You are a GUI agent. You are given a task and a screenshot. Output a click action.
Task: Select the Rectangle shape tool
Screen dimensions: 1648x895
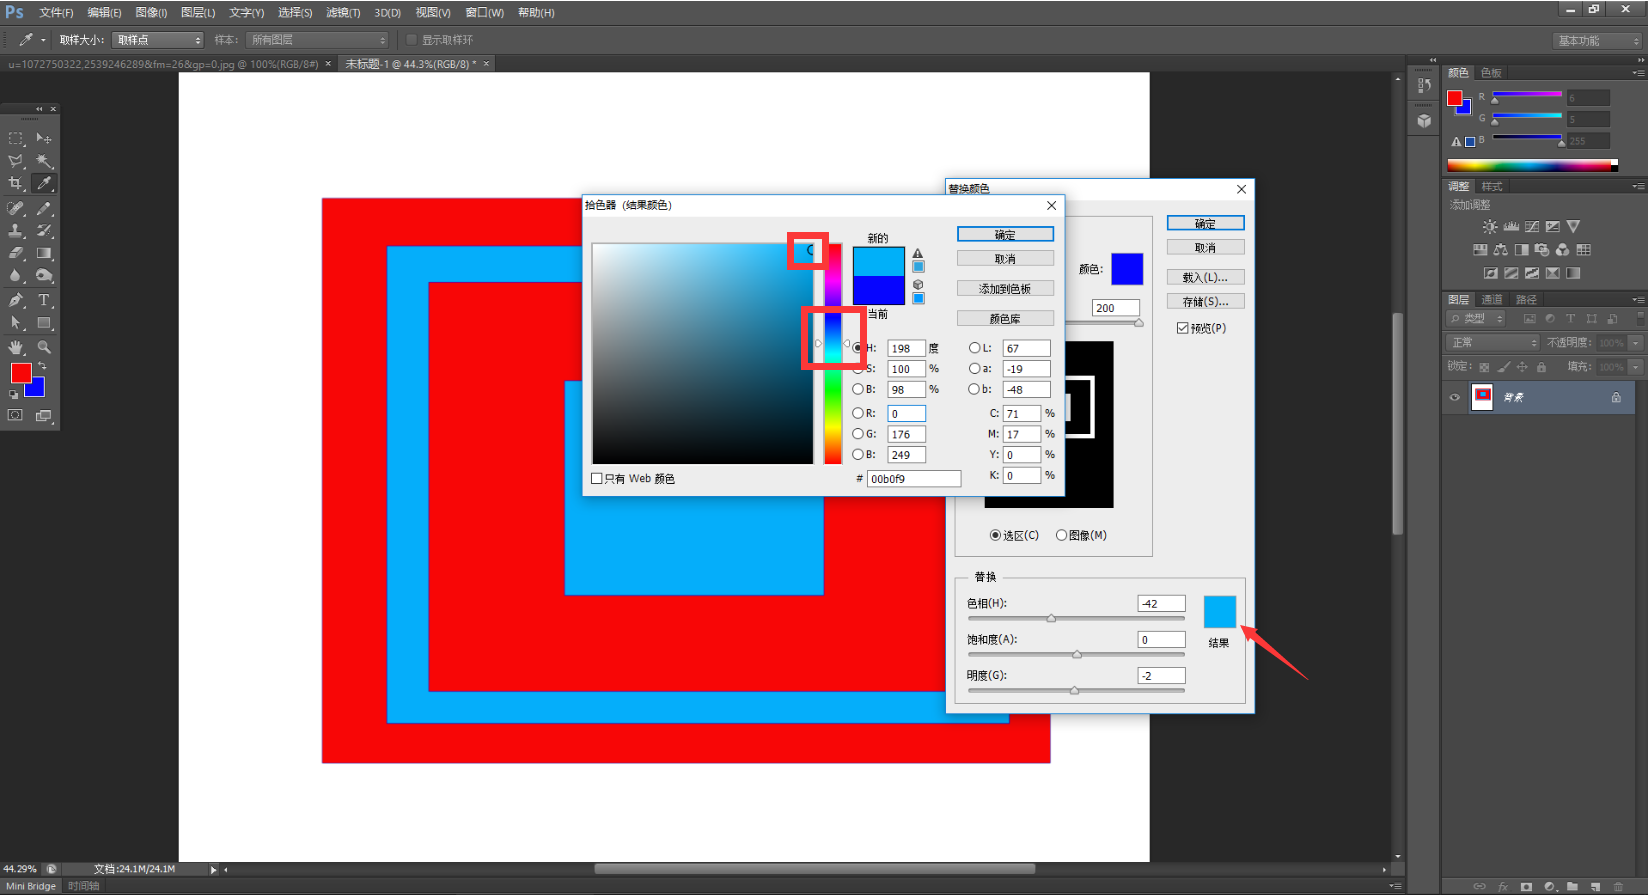click(x=44, y=323)
